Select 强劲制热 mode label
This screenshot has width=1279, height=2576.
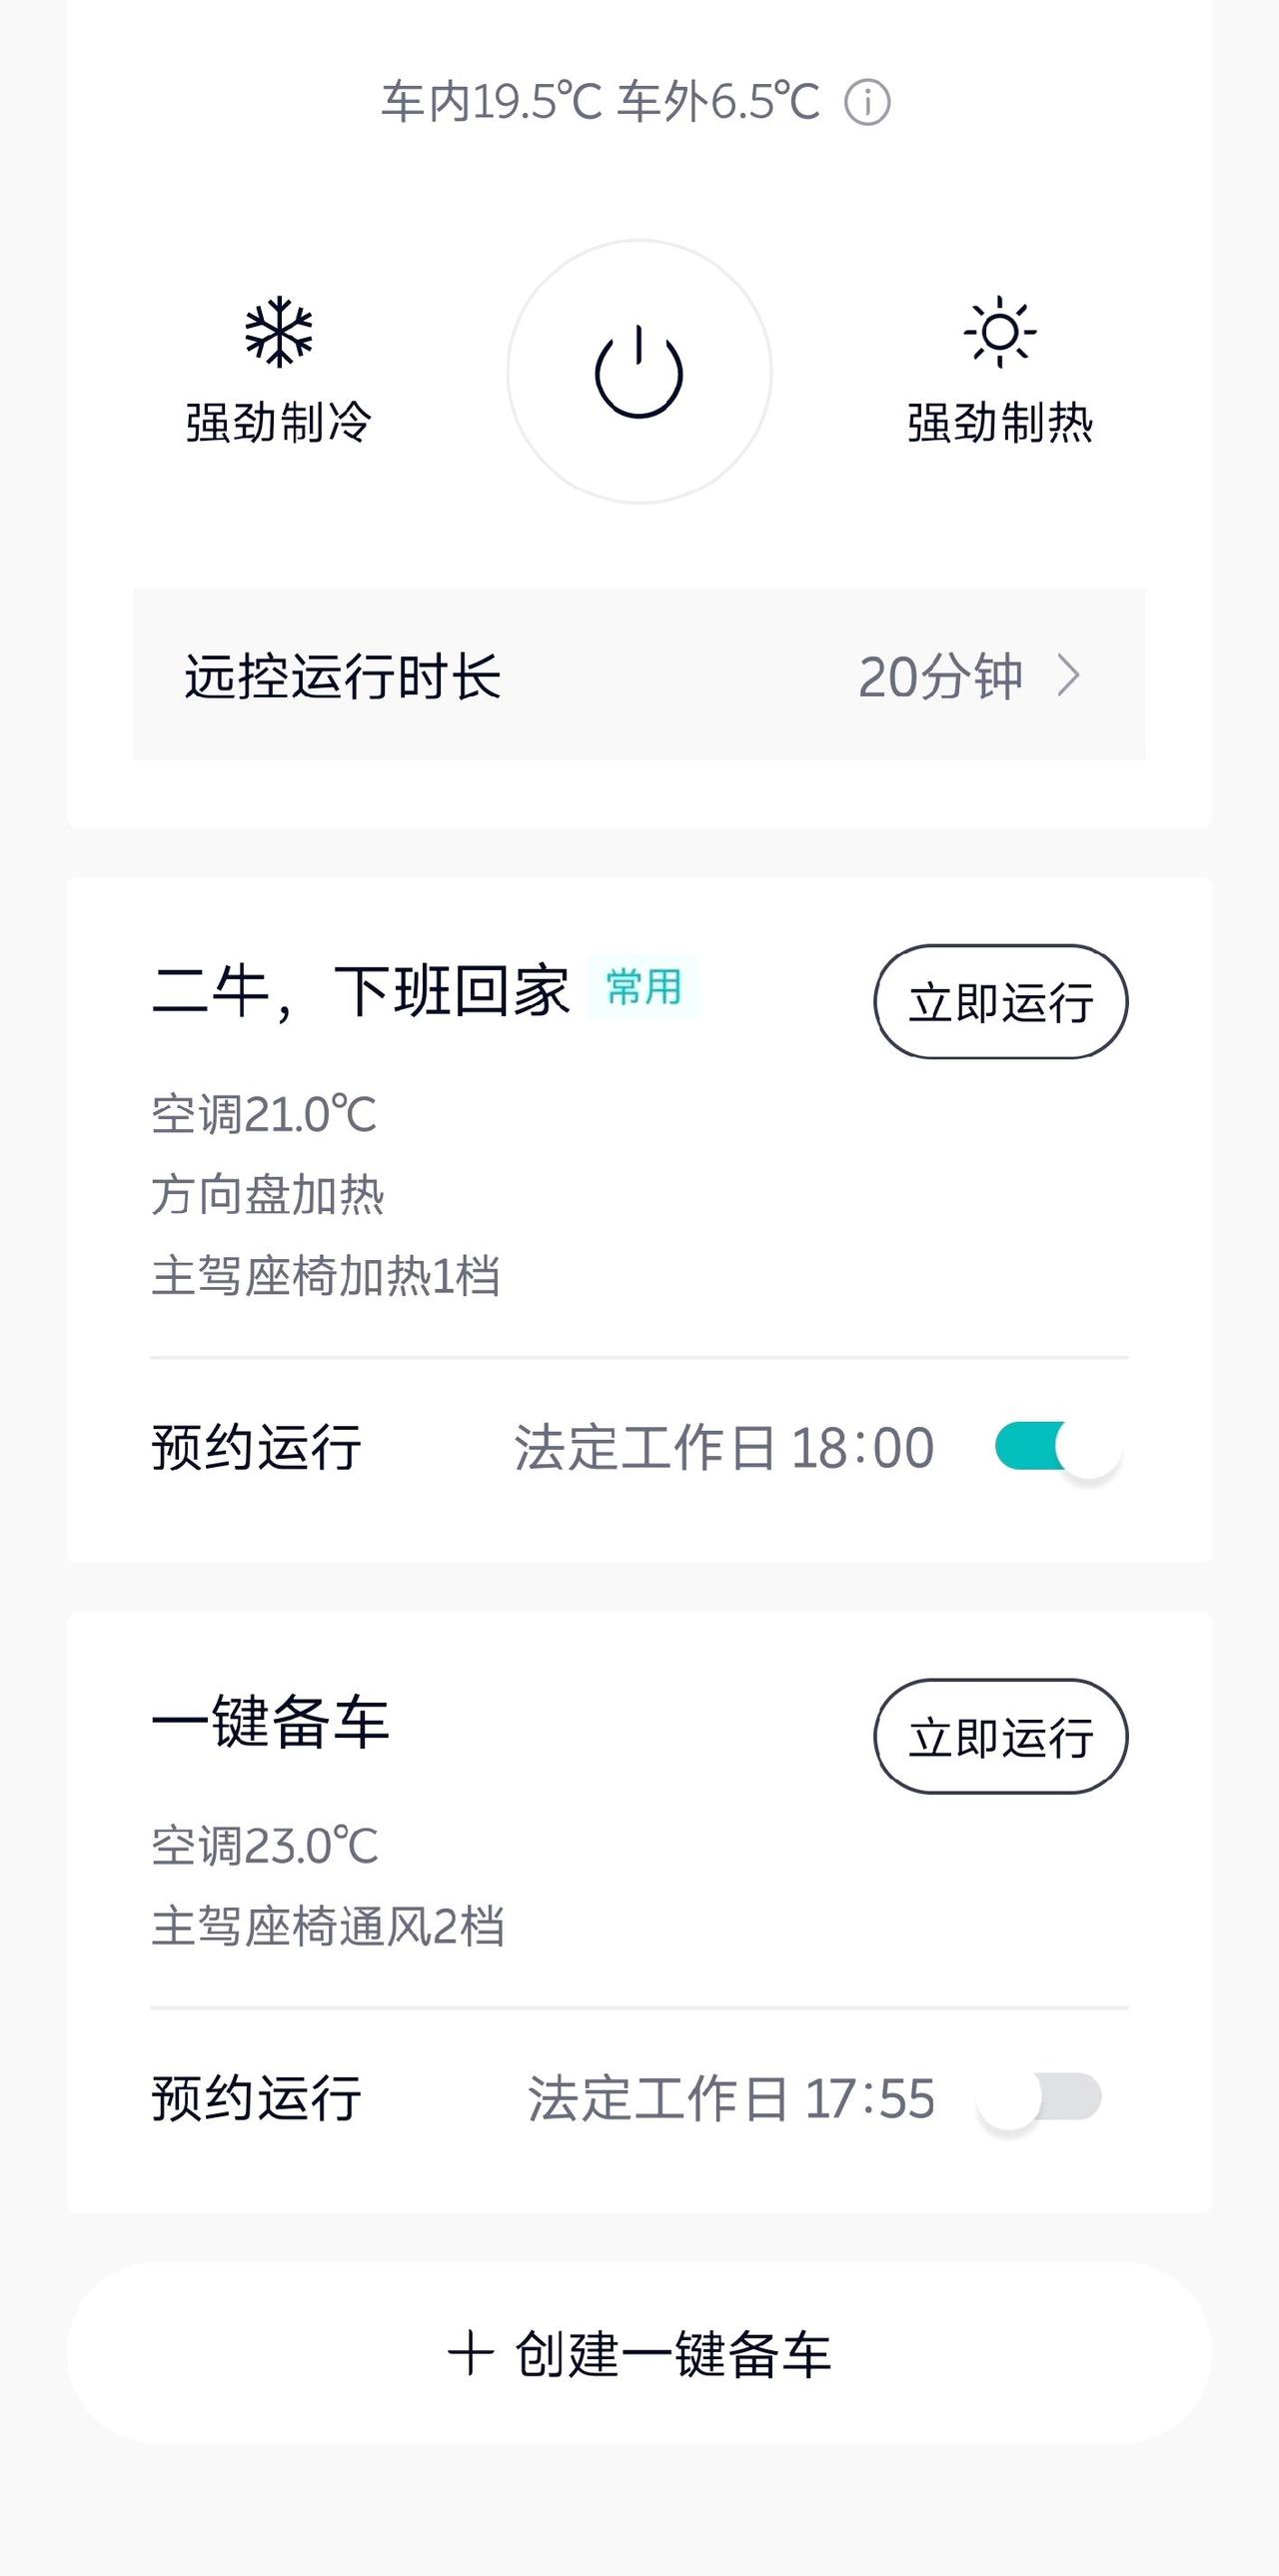tap(1000, 422)
